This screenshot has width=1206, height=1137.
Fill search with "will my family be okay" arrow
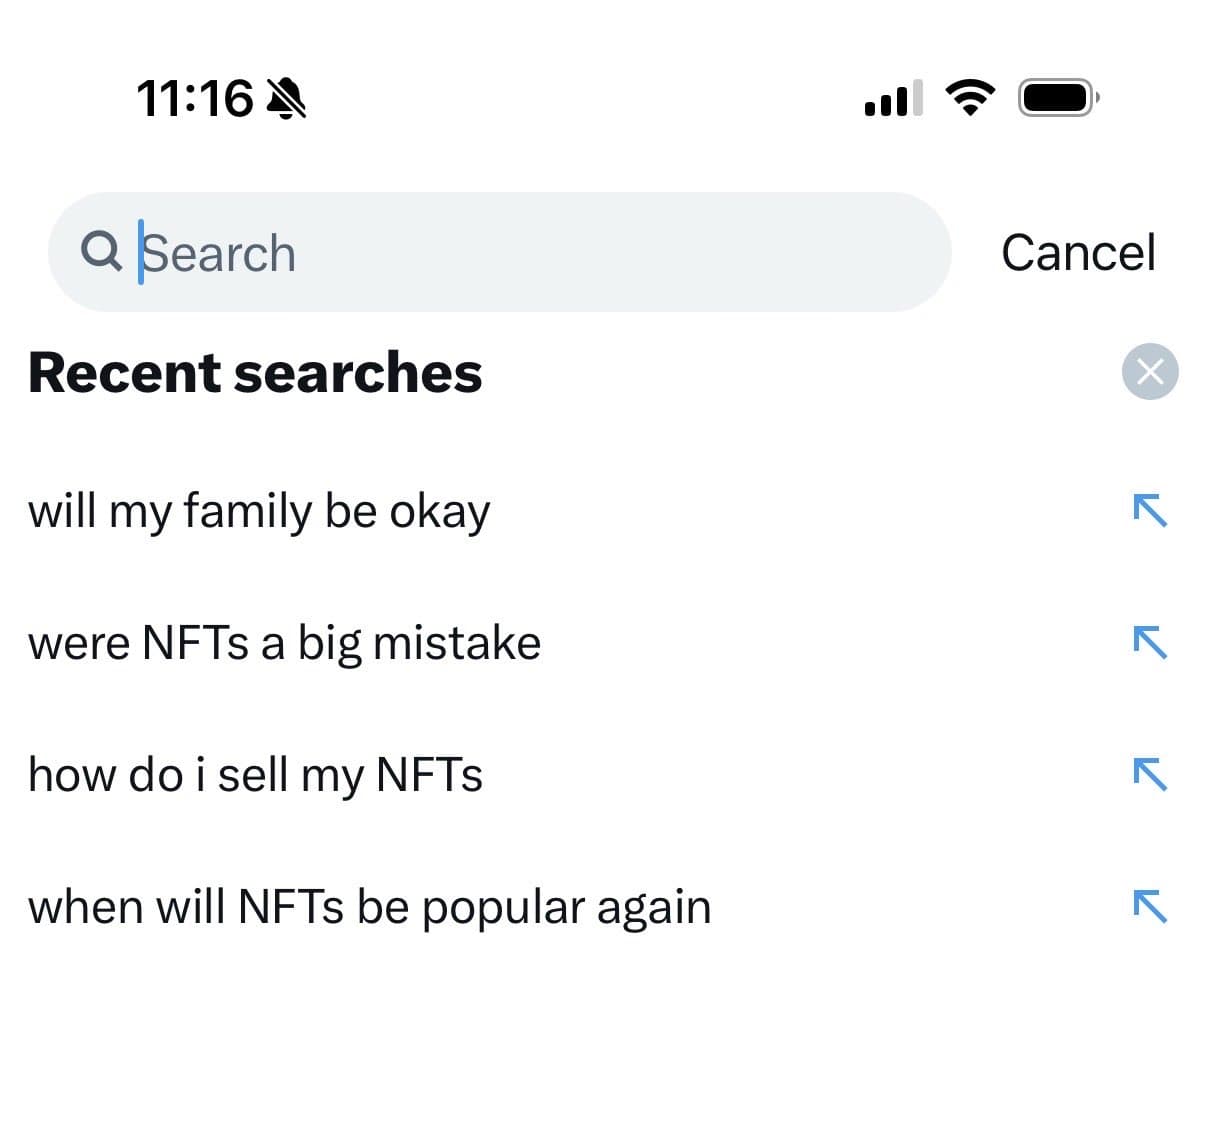click(x=1150, y=510)
